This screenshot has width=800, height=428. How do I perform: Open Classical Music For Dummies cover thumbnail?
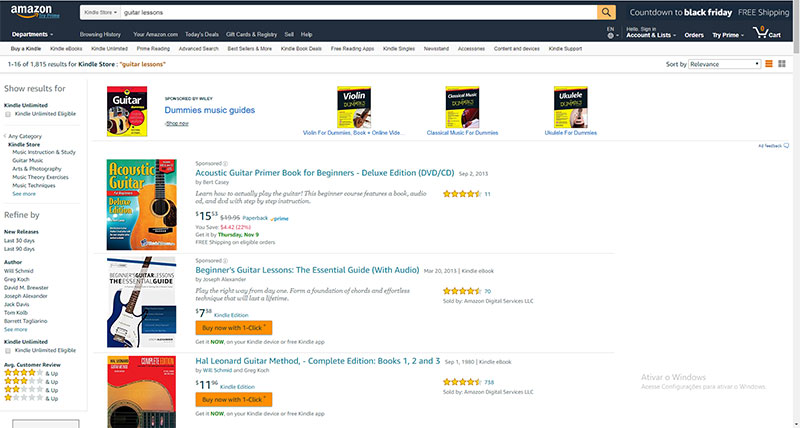[x=462, y=107]
